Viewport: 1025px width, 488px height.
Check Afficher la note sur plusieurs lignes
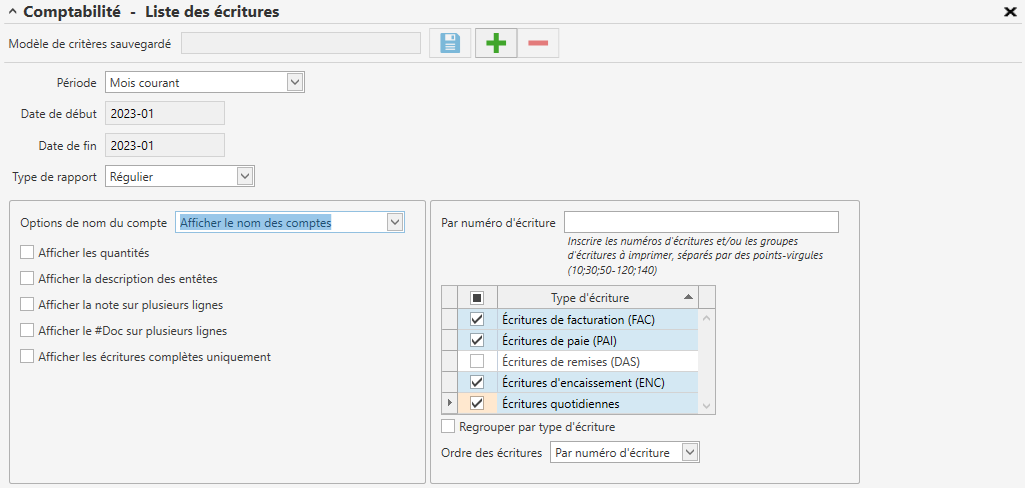coord(27,304)
